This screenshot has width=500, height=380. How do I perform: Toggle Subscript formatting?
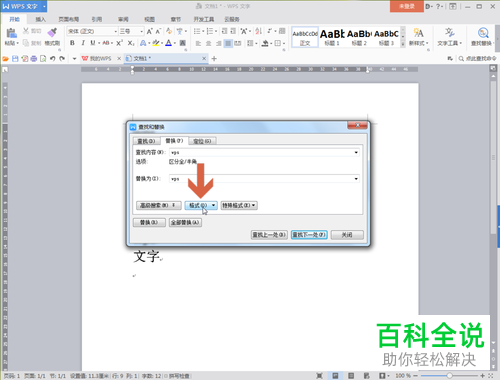[131, 43]
